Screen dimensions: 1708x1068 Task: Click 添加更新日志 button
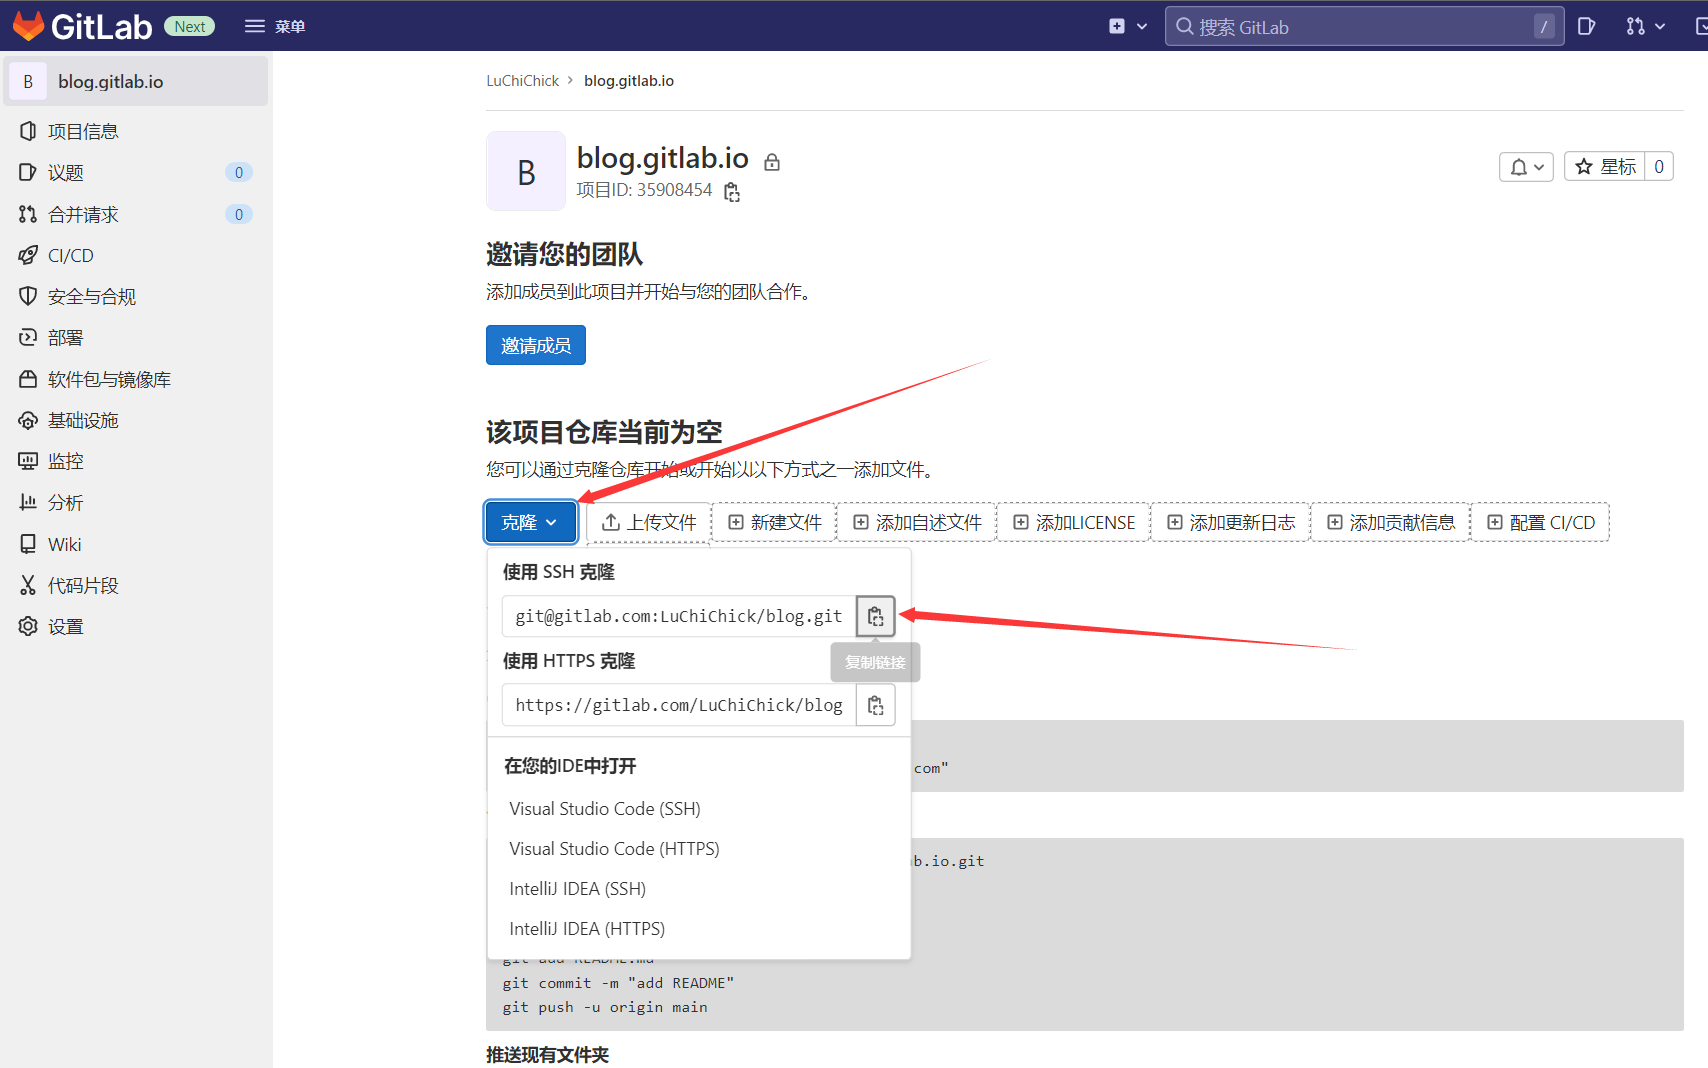coord(1231,522)
